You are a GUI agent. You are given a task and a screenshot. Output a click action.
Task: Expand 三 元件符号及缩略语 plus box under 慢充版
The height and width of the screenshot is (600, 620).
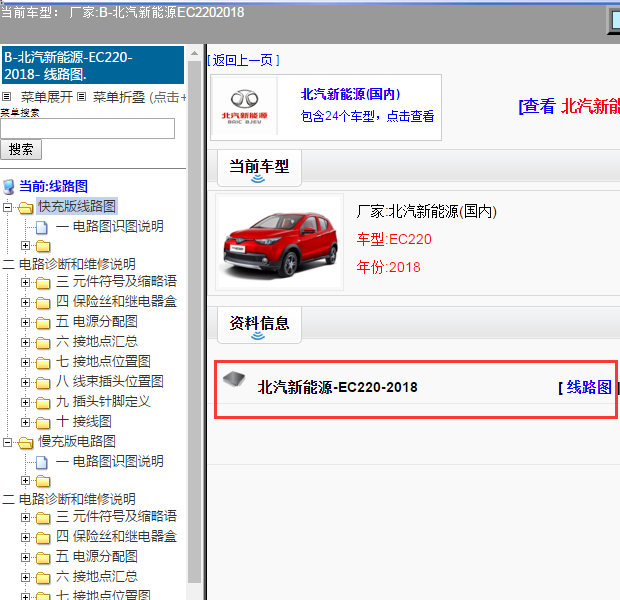tap(25, 517)
